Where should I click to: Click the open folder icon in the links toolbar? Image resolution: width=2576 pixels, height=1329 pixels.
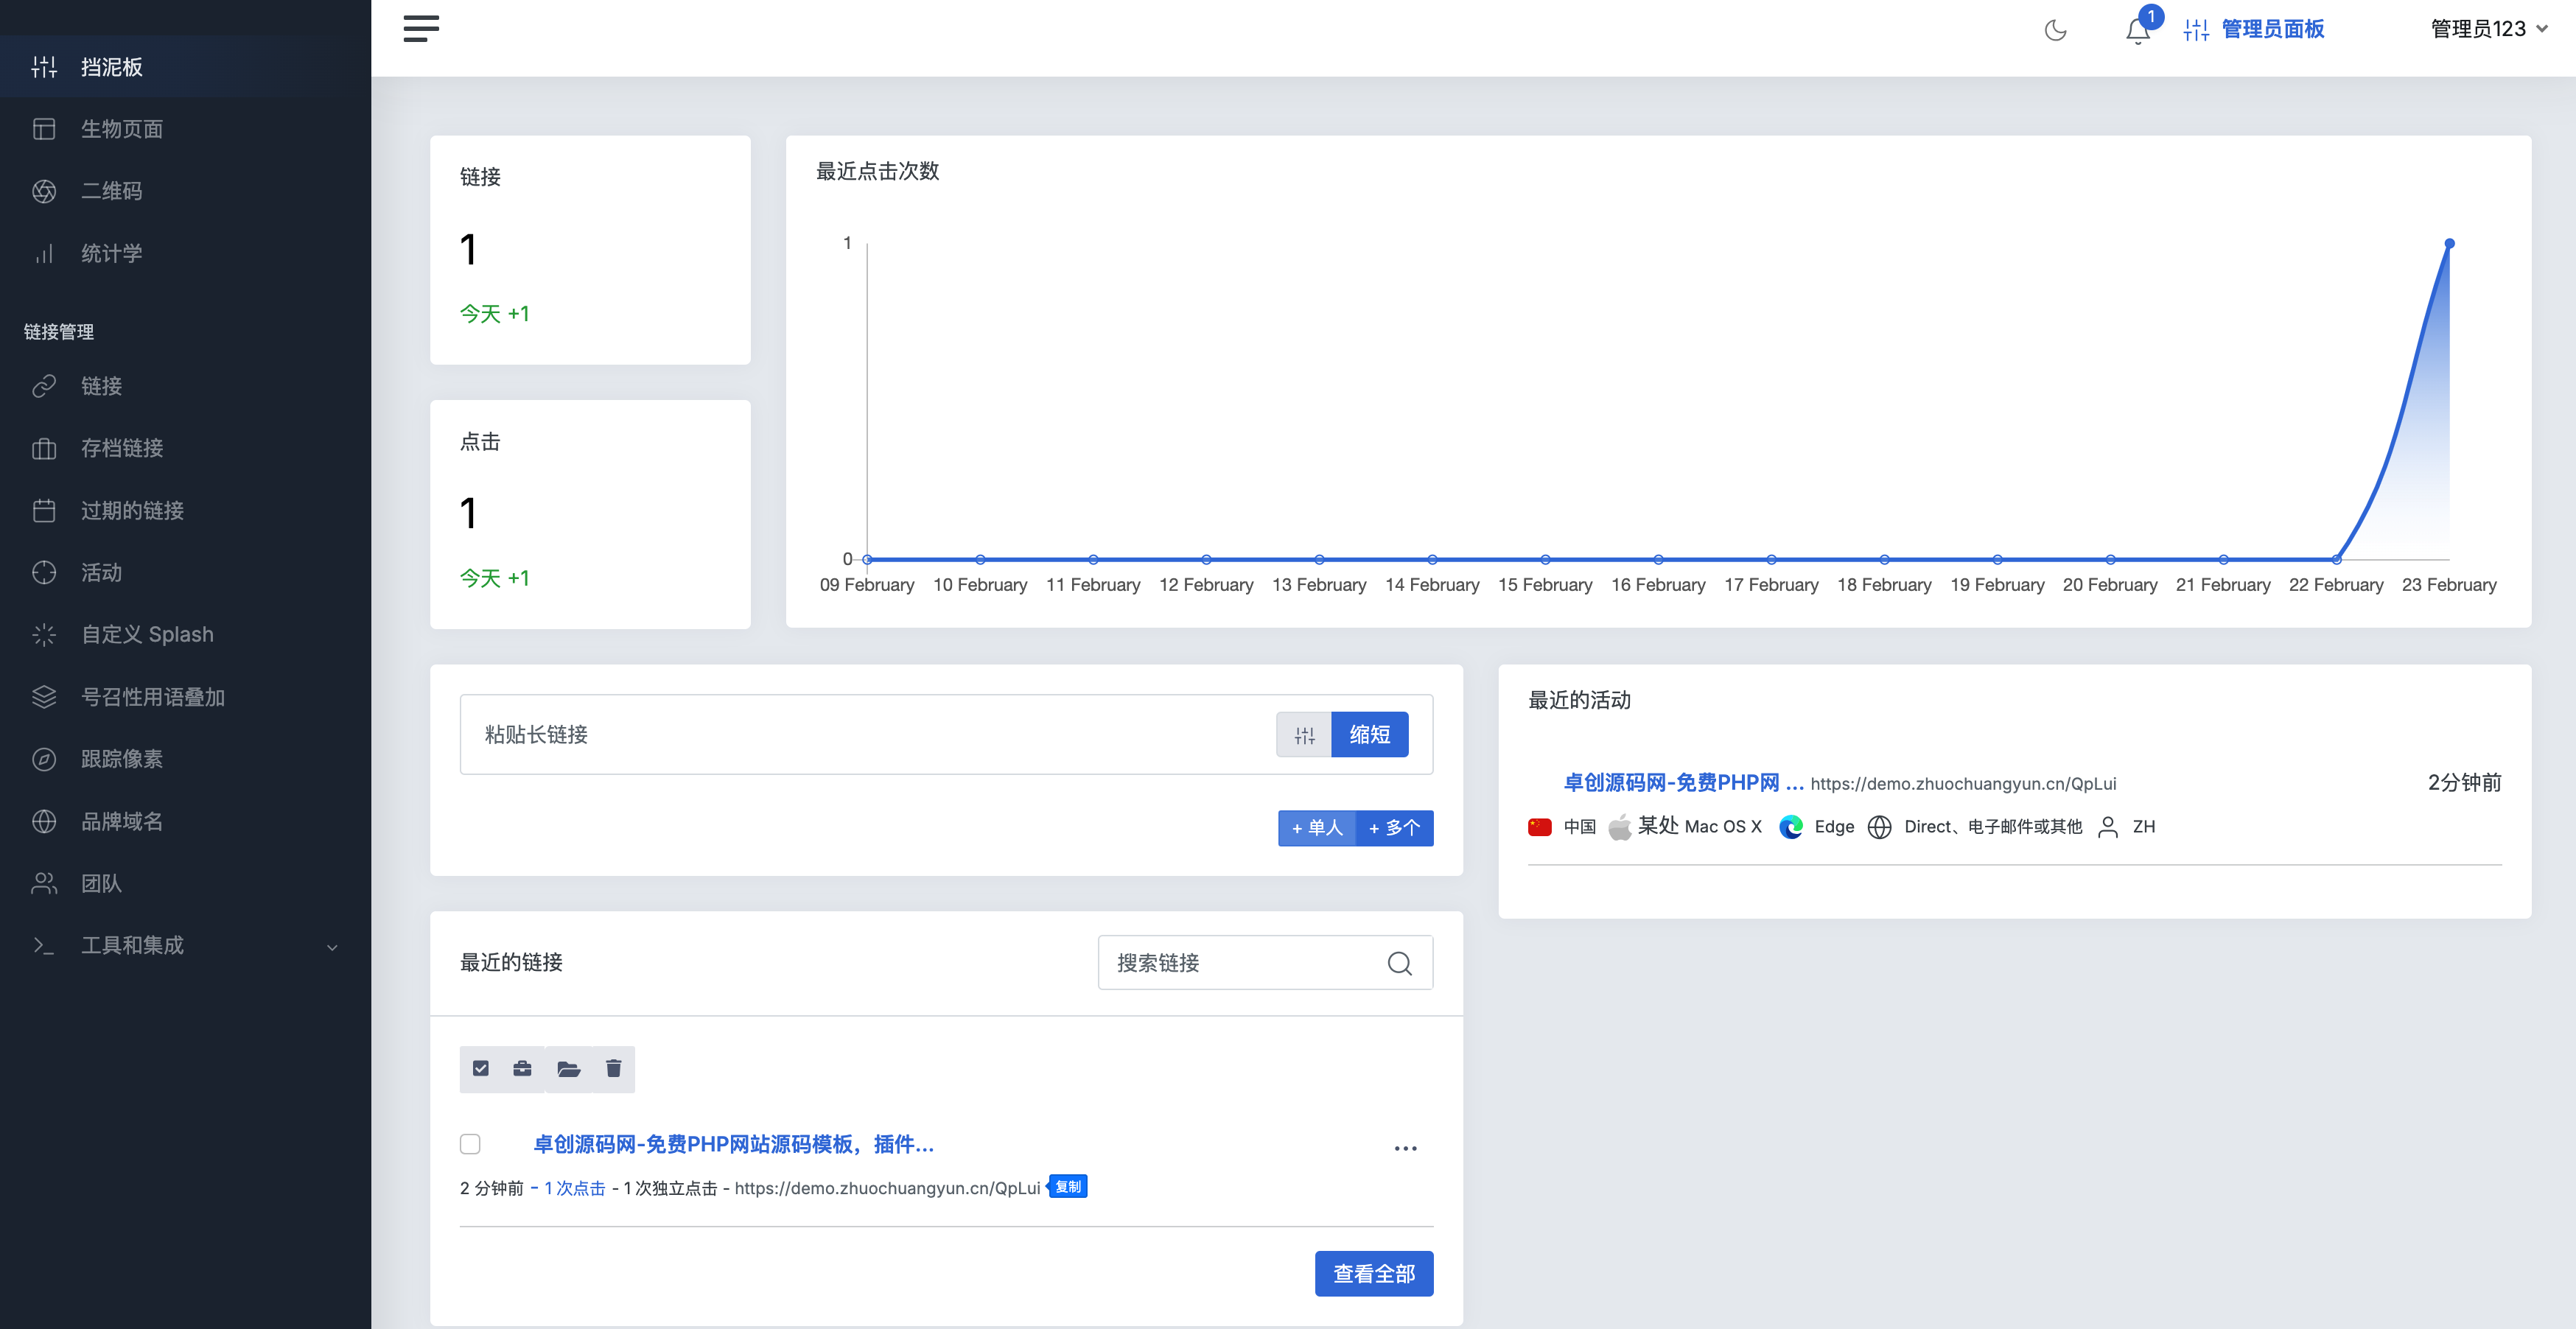[569, 1069]
